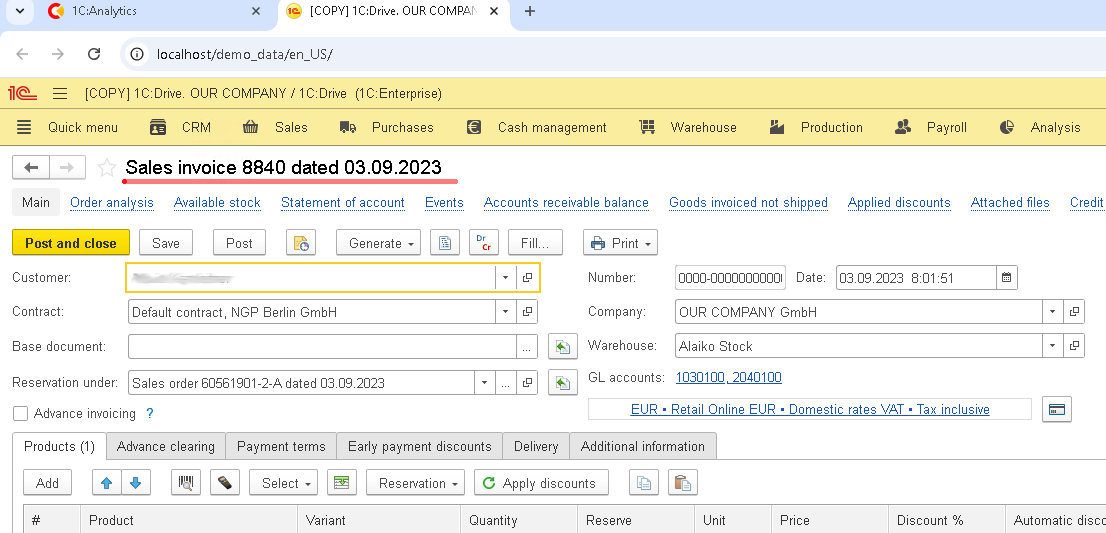The width and height of the screenshot is (1106, 533).
Task: Click the discount card icon
Action: point(1056,409)
